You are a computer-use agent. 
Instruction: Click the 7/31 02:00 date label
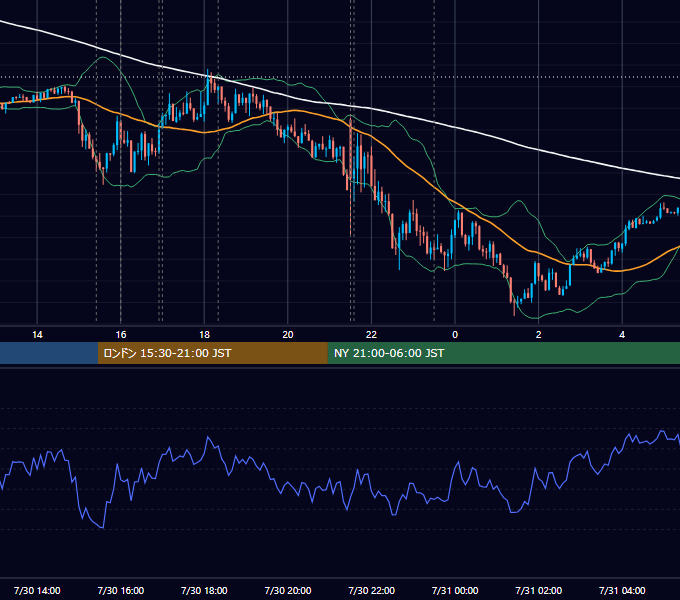click(539, 590)
